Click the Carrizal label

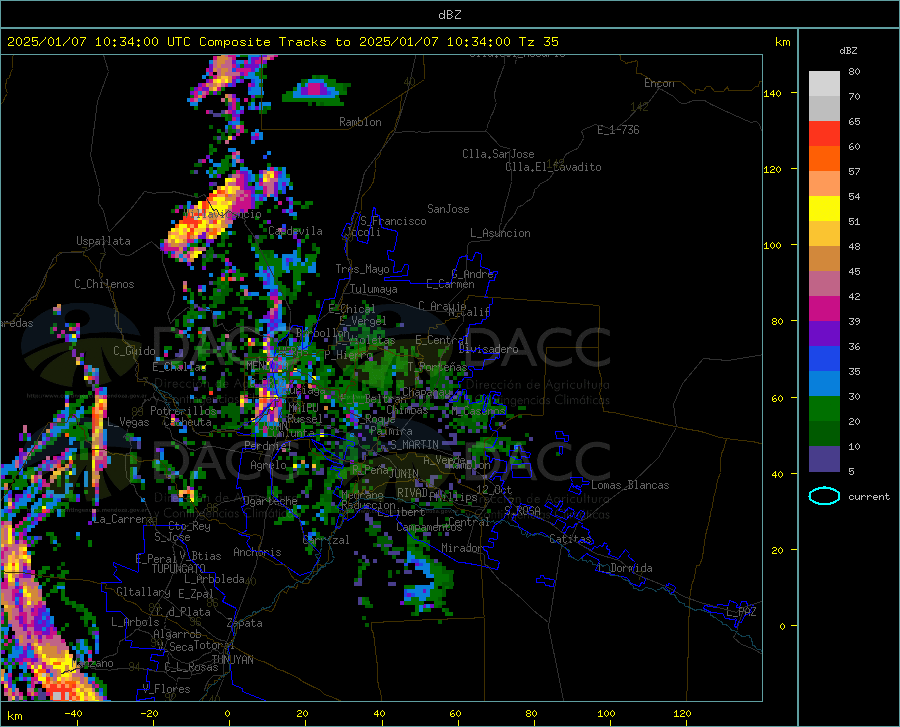[326, 540]
